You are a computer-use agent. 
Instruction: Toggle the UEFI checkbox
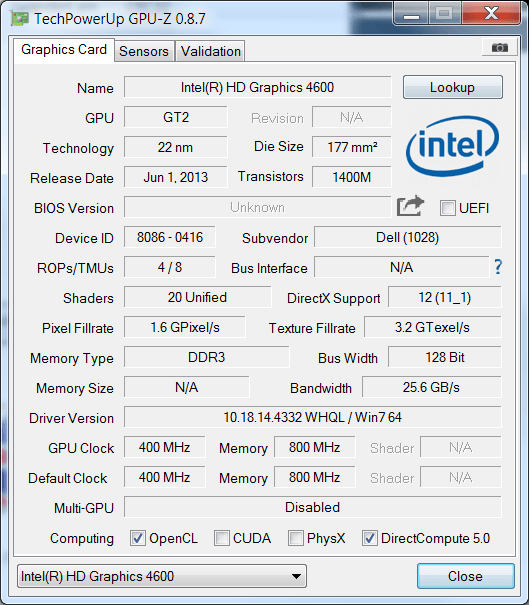[x=448, y=208]
